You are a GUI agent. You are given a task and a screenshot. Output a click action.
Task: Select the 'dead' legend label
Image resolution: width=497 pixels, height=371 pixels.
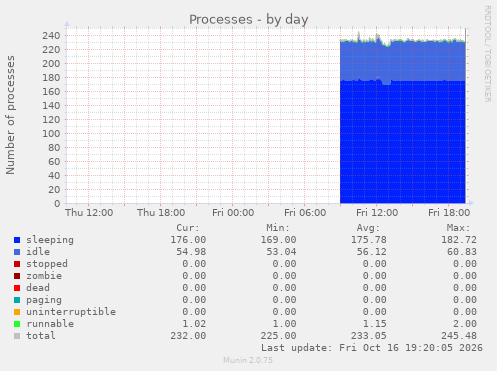(38, 288)
